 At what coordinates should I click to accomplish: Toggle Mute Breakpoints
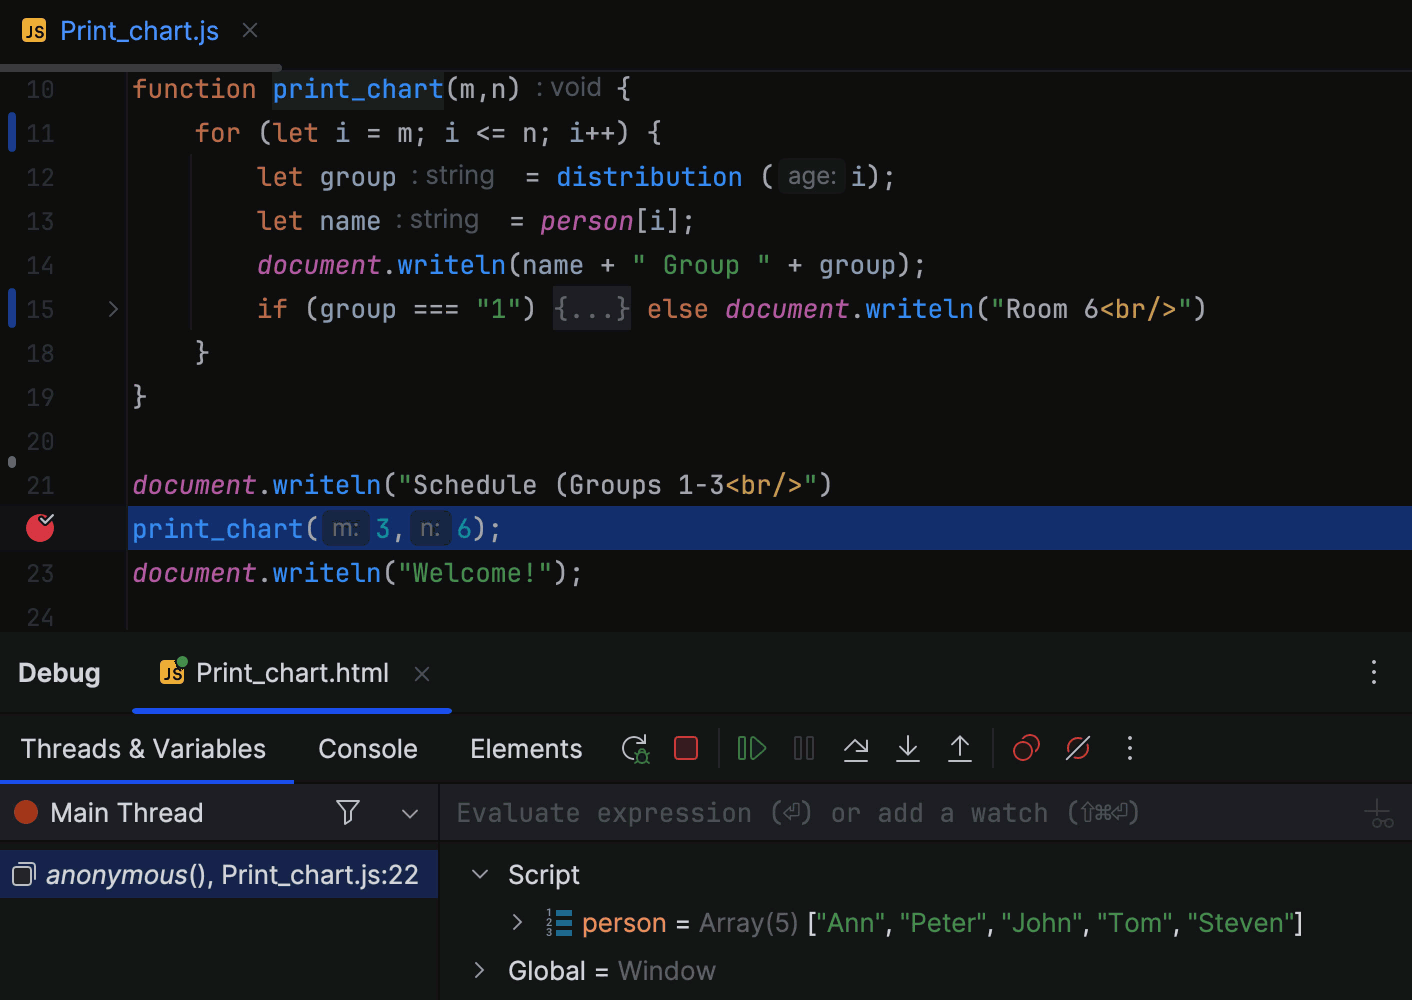1078,748
